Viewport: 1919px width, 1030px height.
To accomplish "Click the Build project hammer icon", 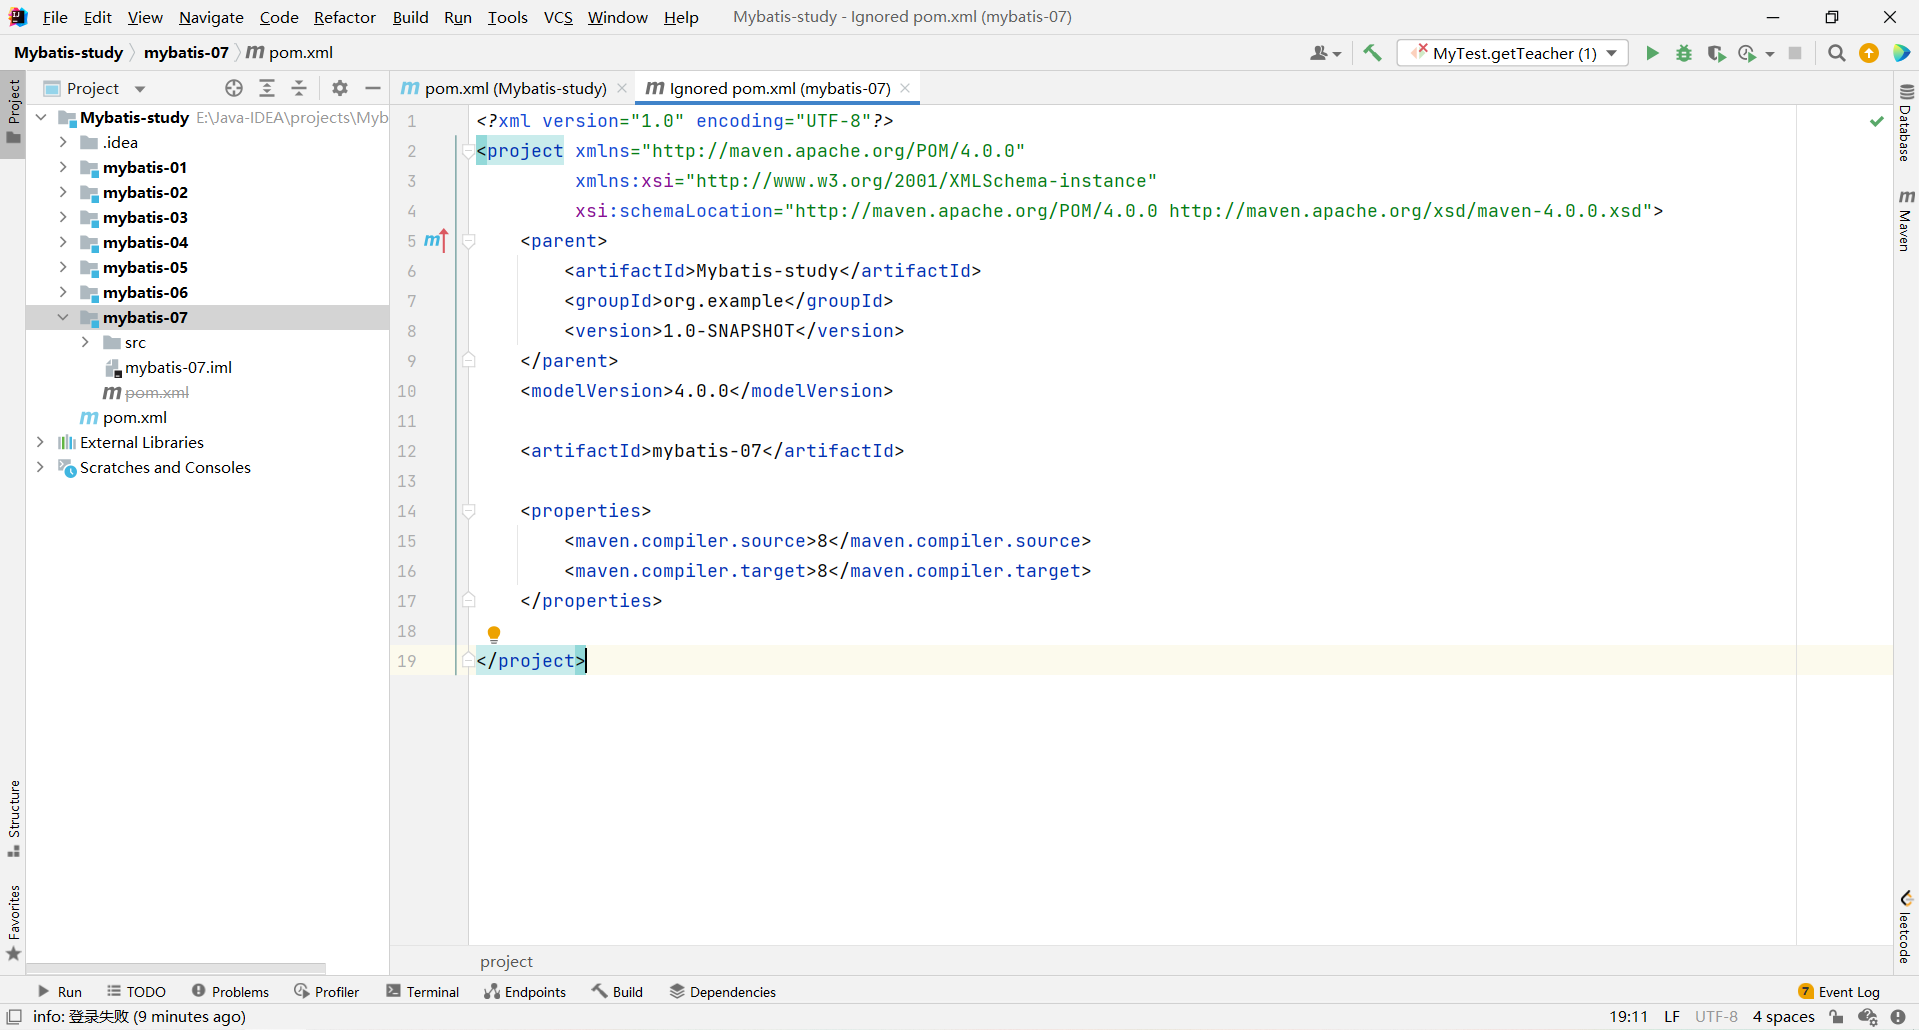I will point(1372,53).
